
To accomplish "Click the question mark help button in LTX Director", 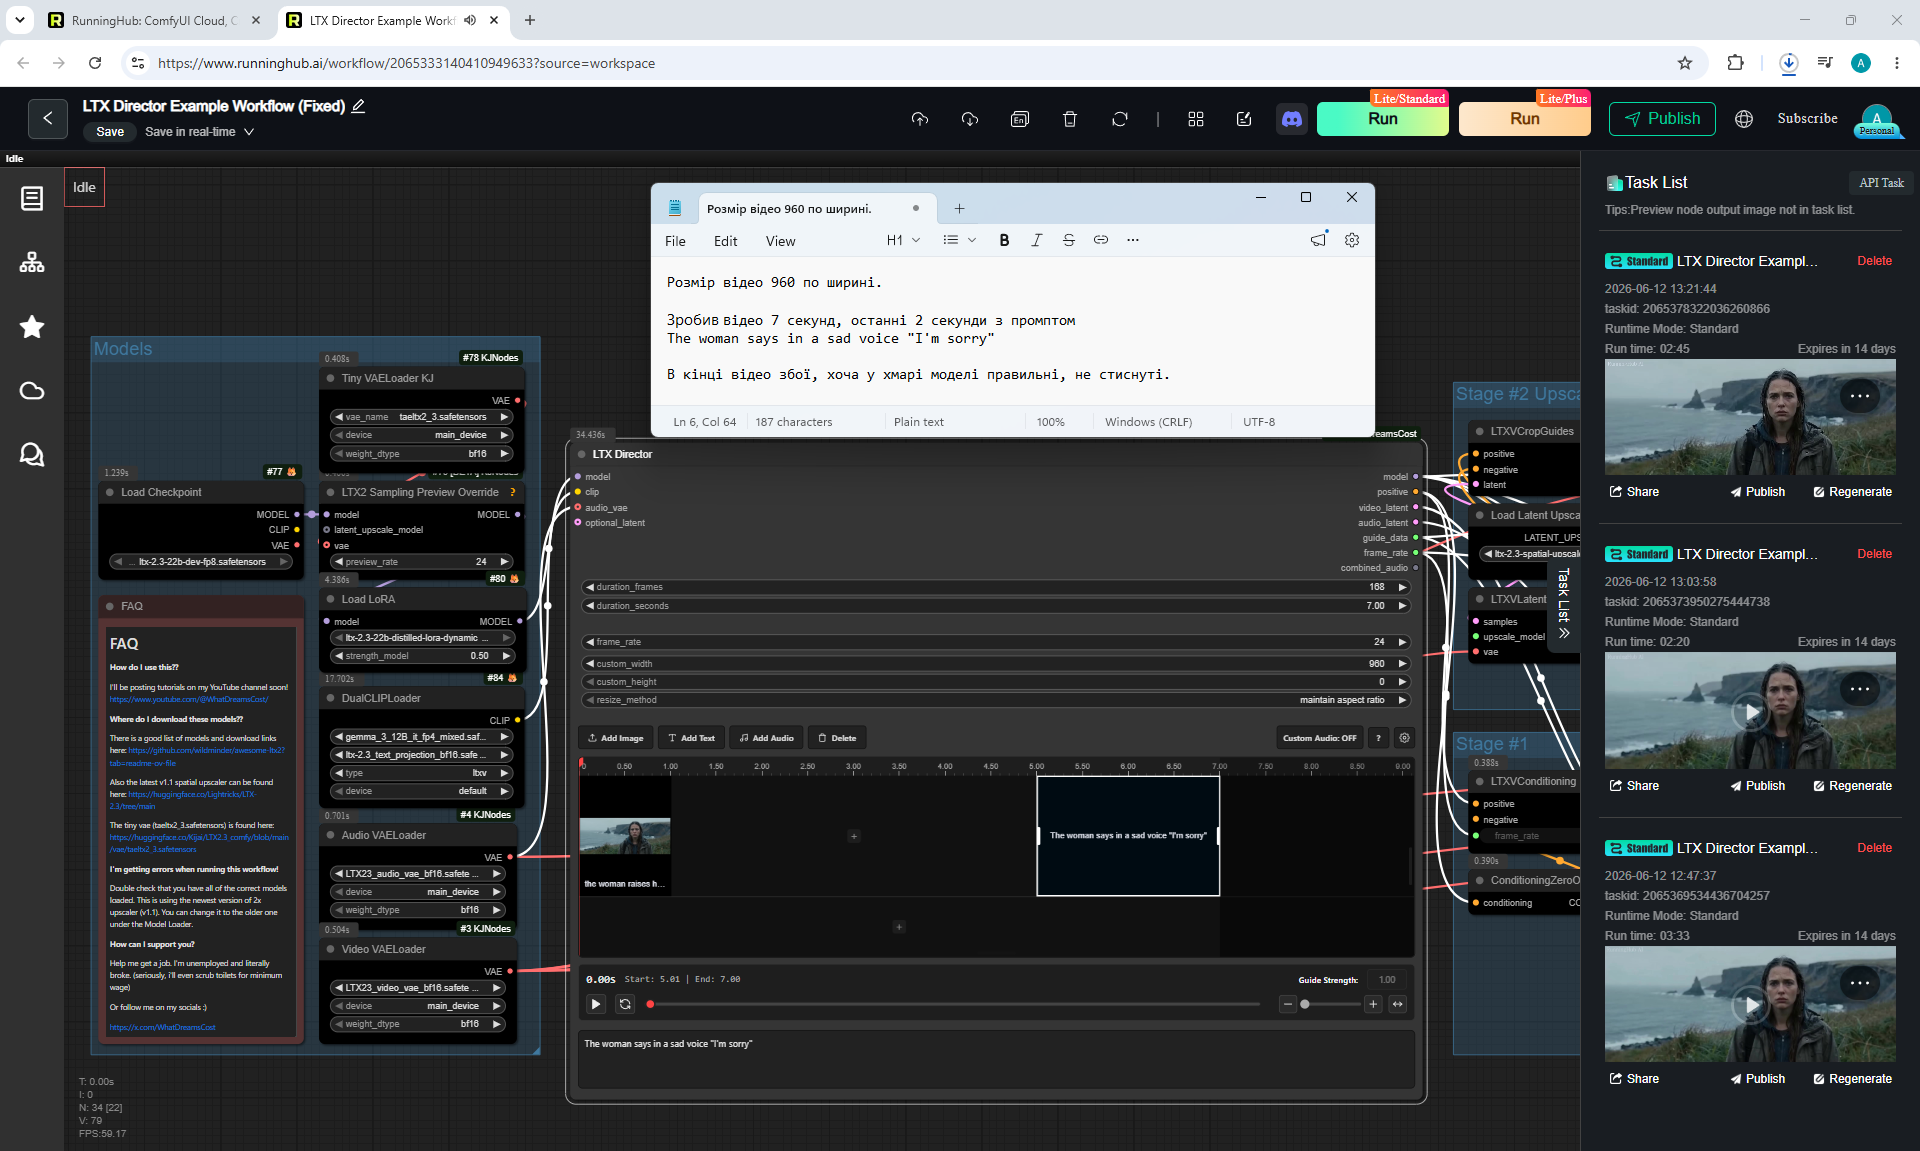I will pyautogui.click(x=1379, y=738).
